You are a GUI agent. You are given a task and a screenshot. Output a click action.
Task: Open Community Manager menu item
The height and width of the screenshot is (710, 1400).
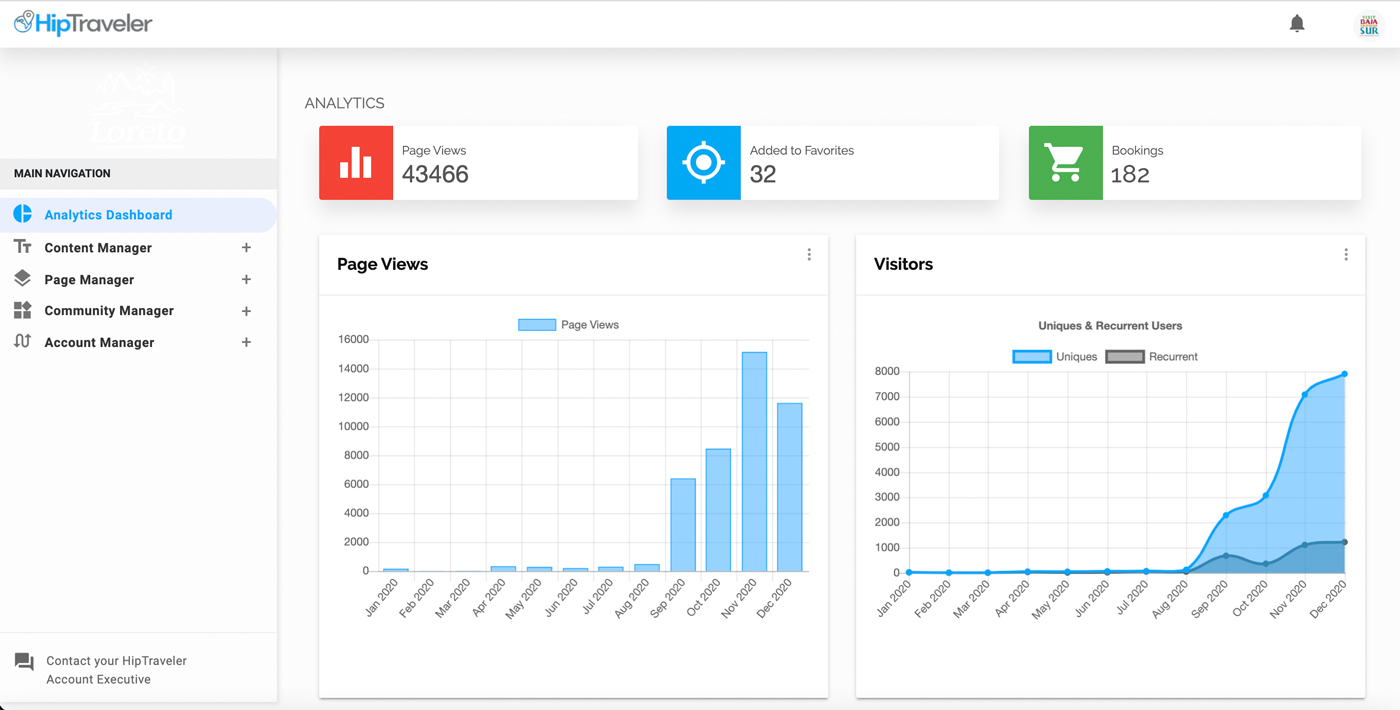[109, 311]
